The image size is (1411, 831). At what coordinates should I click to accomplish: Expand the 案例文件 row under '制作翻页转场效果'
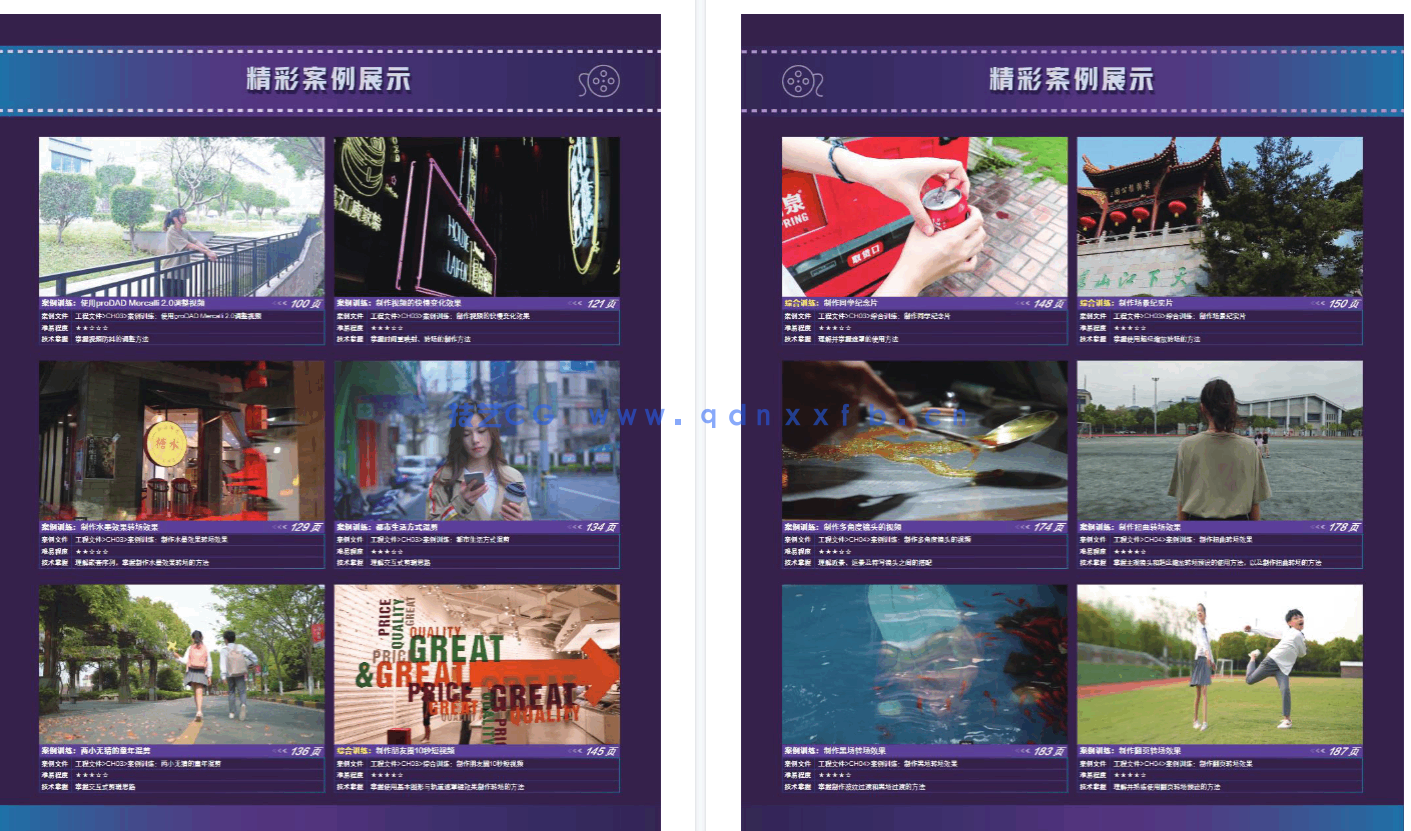tap(1200, 765)
